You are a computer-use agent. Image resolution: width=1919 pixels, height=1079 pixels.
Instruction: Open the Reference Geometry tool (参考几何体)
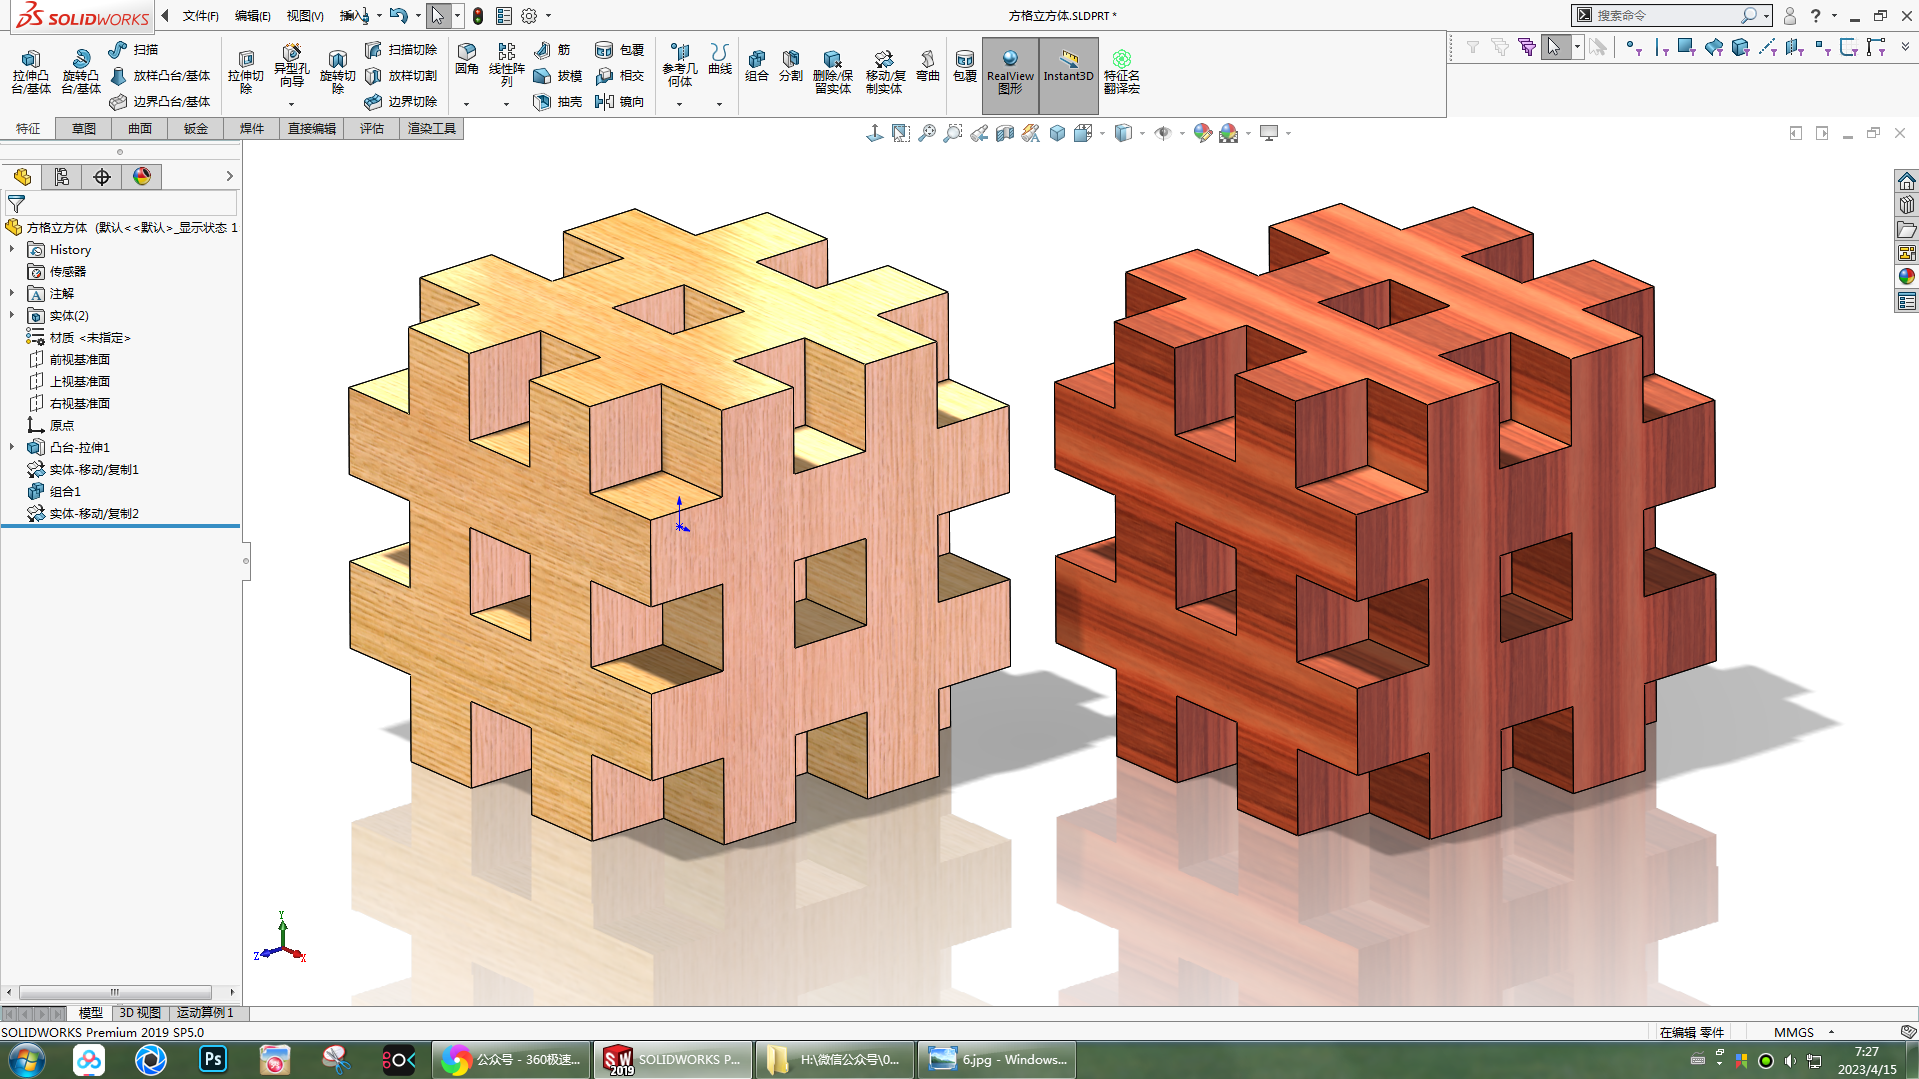[x=680, y=65]
